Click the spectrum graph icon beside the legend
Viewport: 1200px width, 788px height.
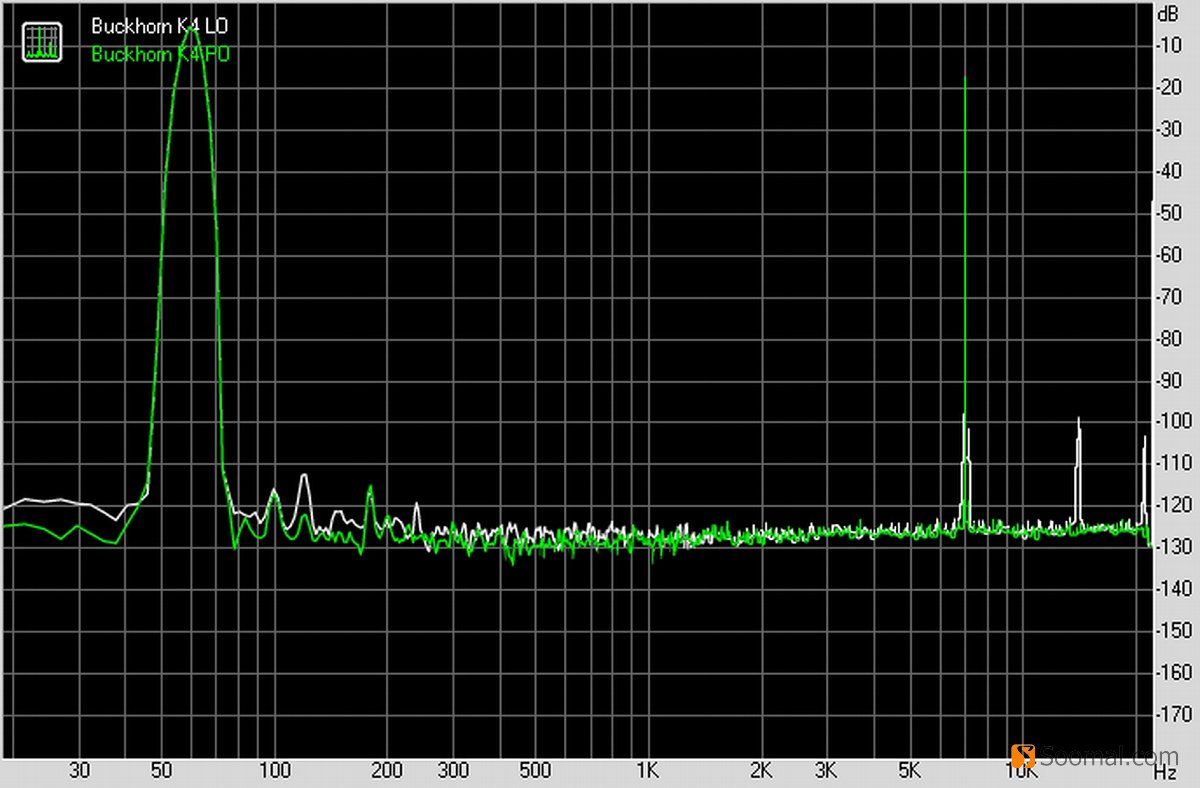(x=42, y=42)
